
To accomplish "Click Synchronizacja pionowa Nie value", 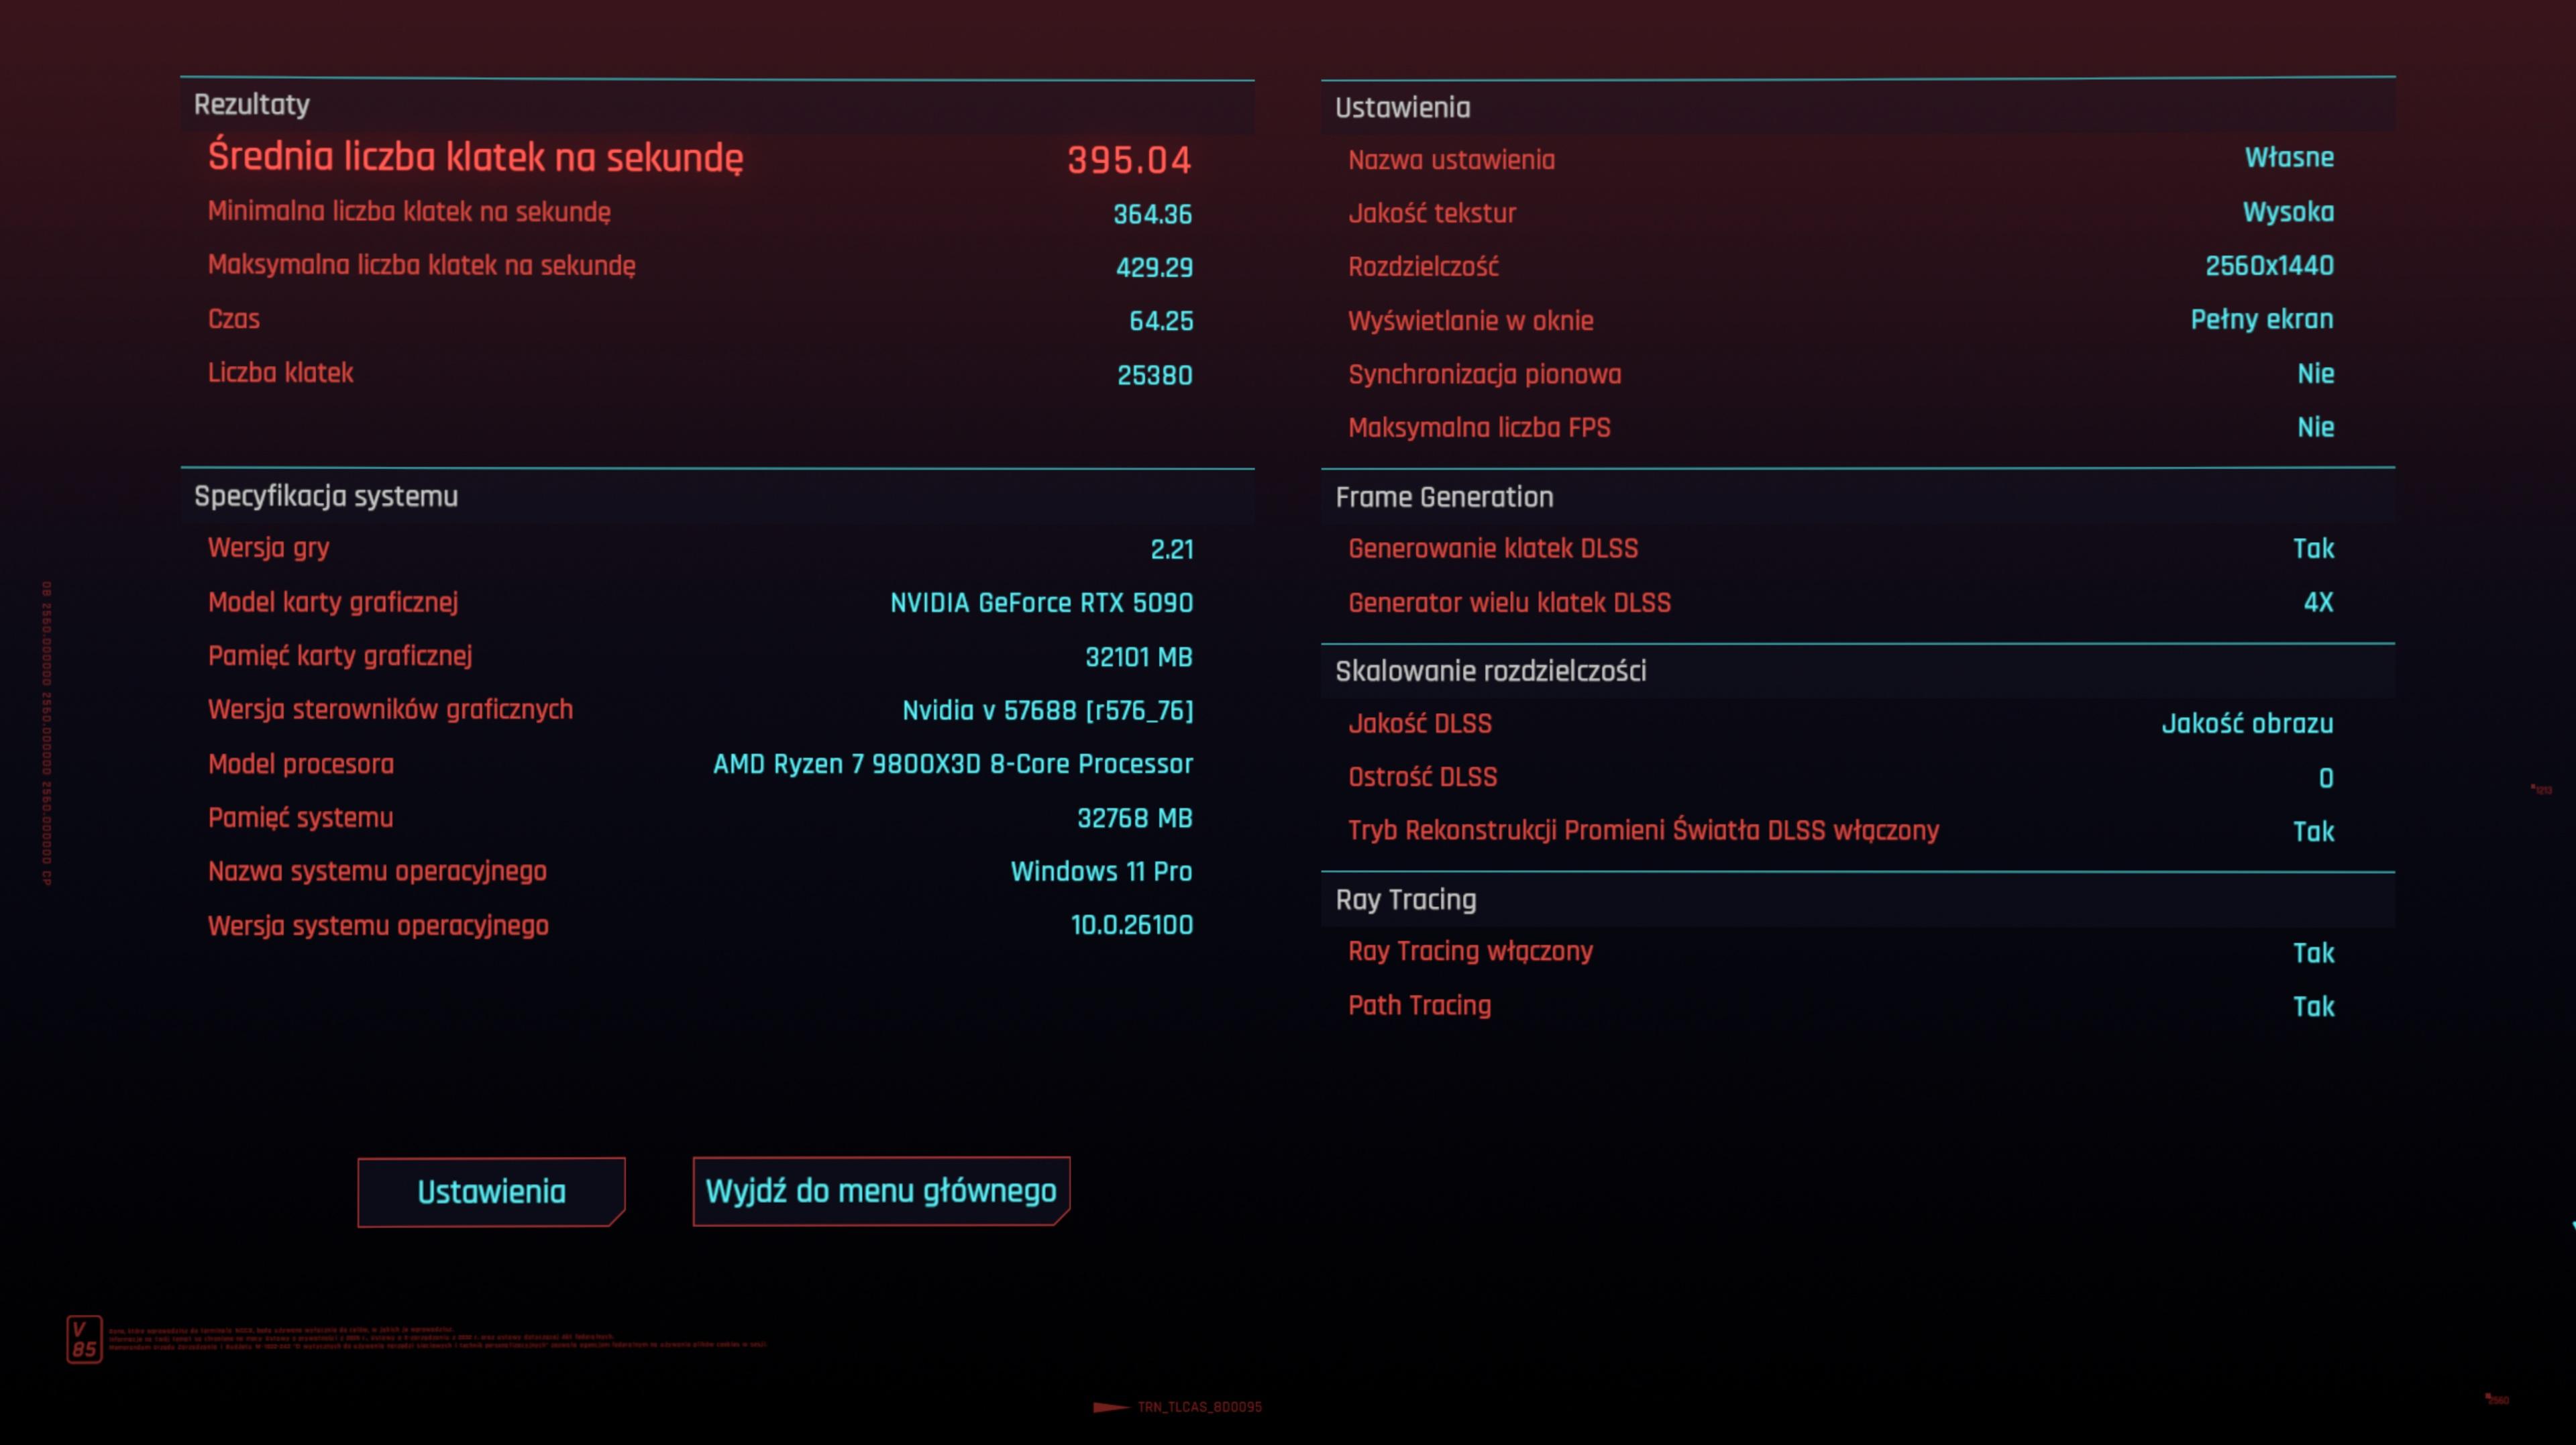I will point(2315,374).
